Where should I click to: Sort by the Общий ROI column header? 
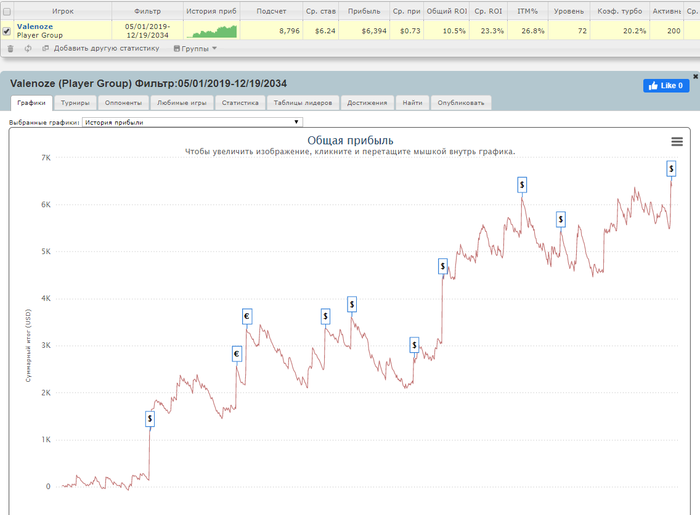click(x=446, y=11)
